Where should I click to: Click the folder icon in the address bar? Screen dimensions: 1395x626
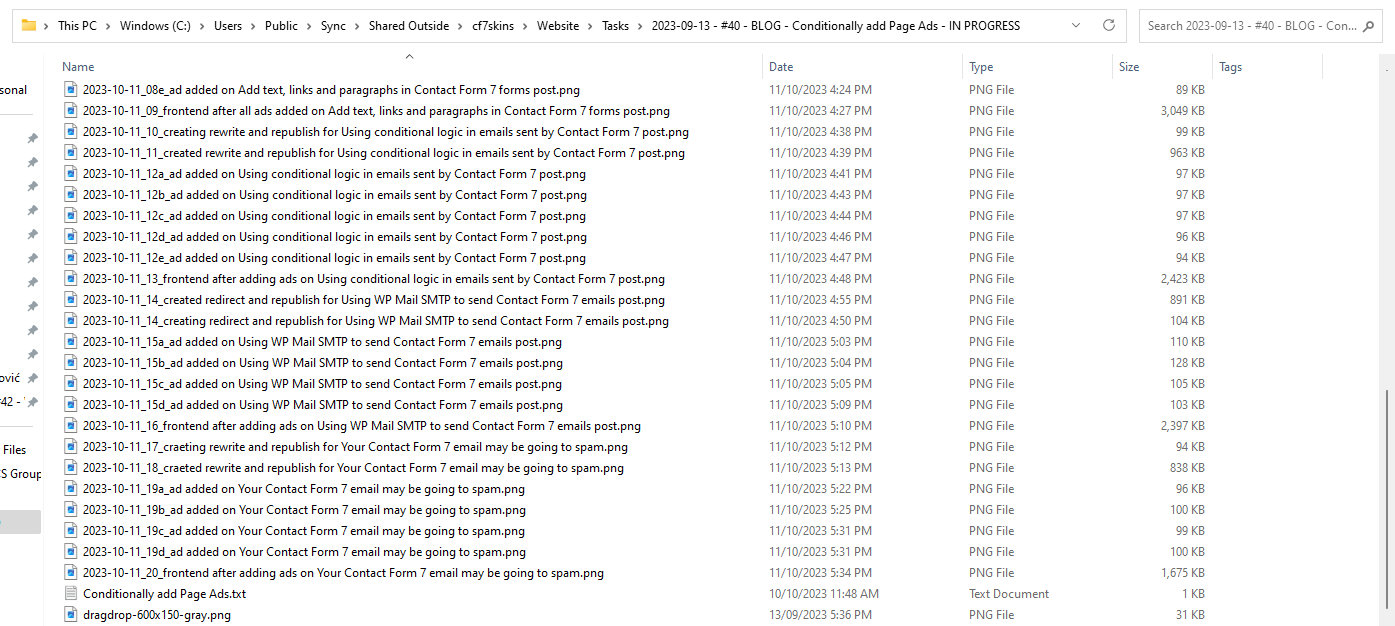[x=29, y=25]
